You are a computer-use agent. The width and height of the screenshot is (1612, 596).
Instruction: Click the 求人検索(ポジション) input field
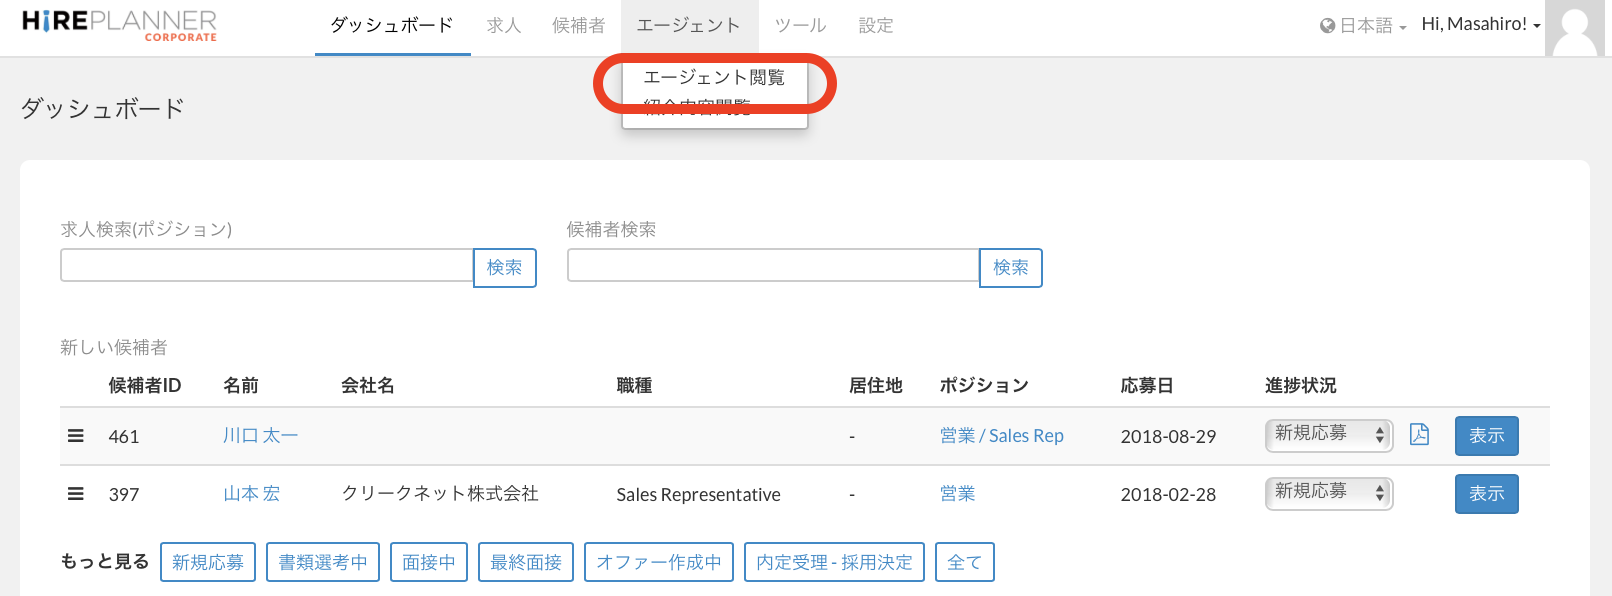coord(266,266)
